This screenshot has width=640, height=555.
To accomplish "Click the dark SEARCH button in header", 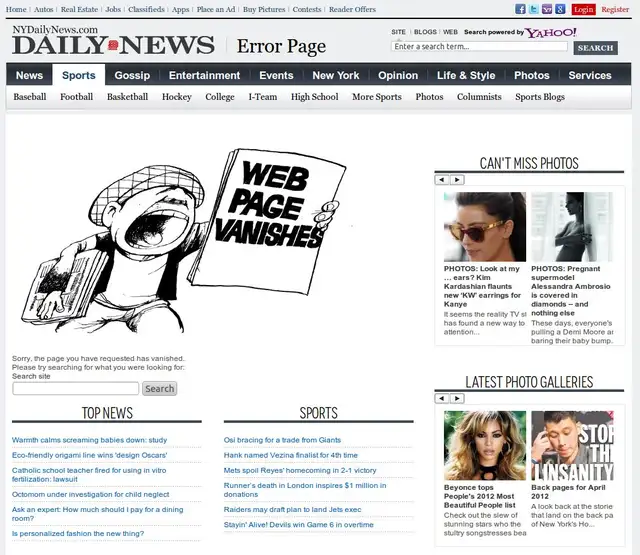I will (x=596, y=48).
